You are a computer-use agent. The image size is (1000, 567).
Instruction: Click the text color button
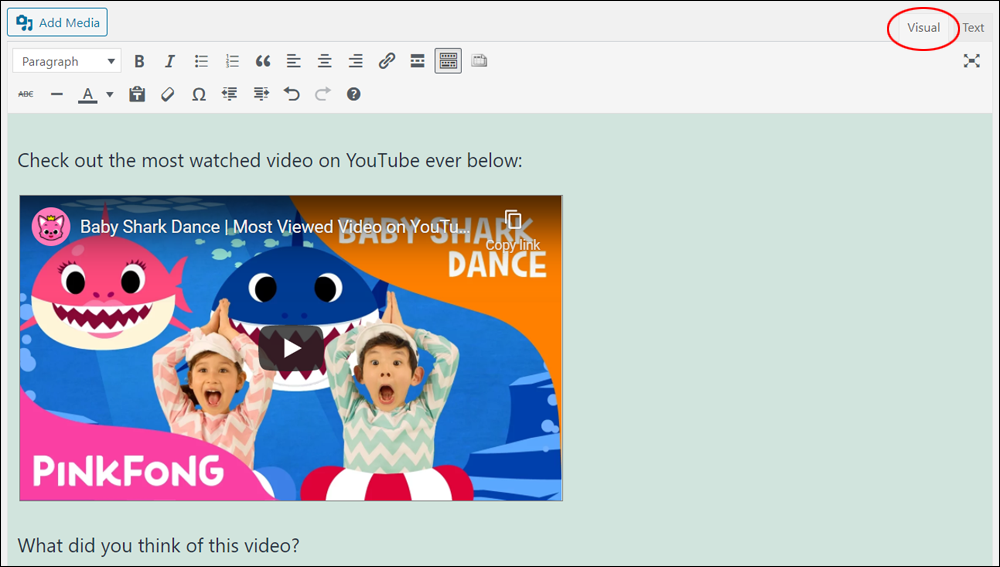(88, 94)
